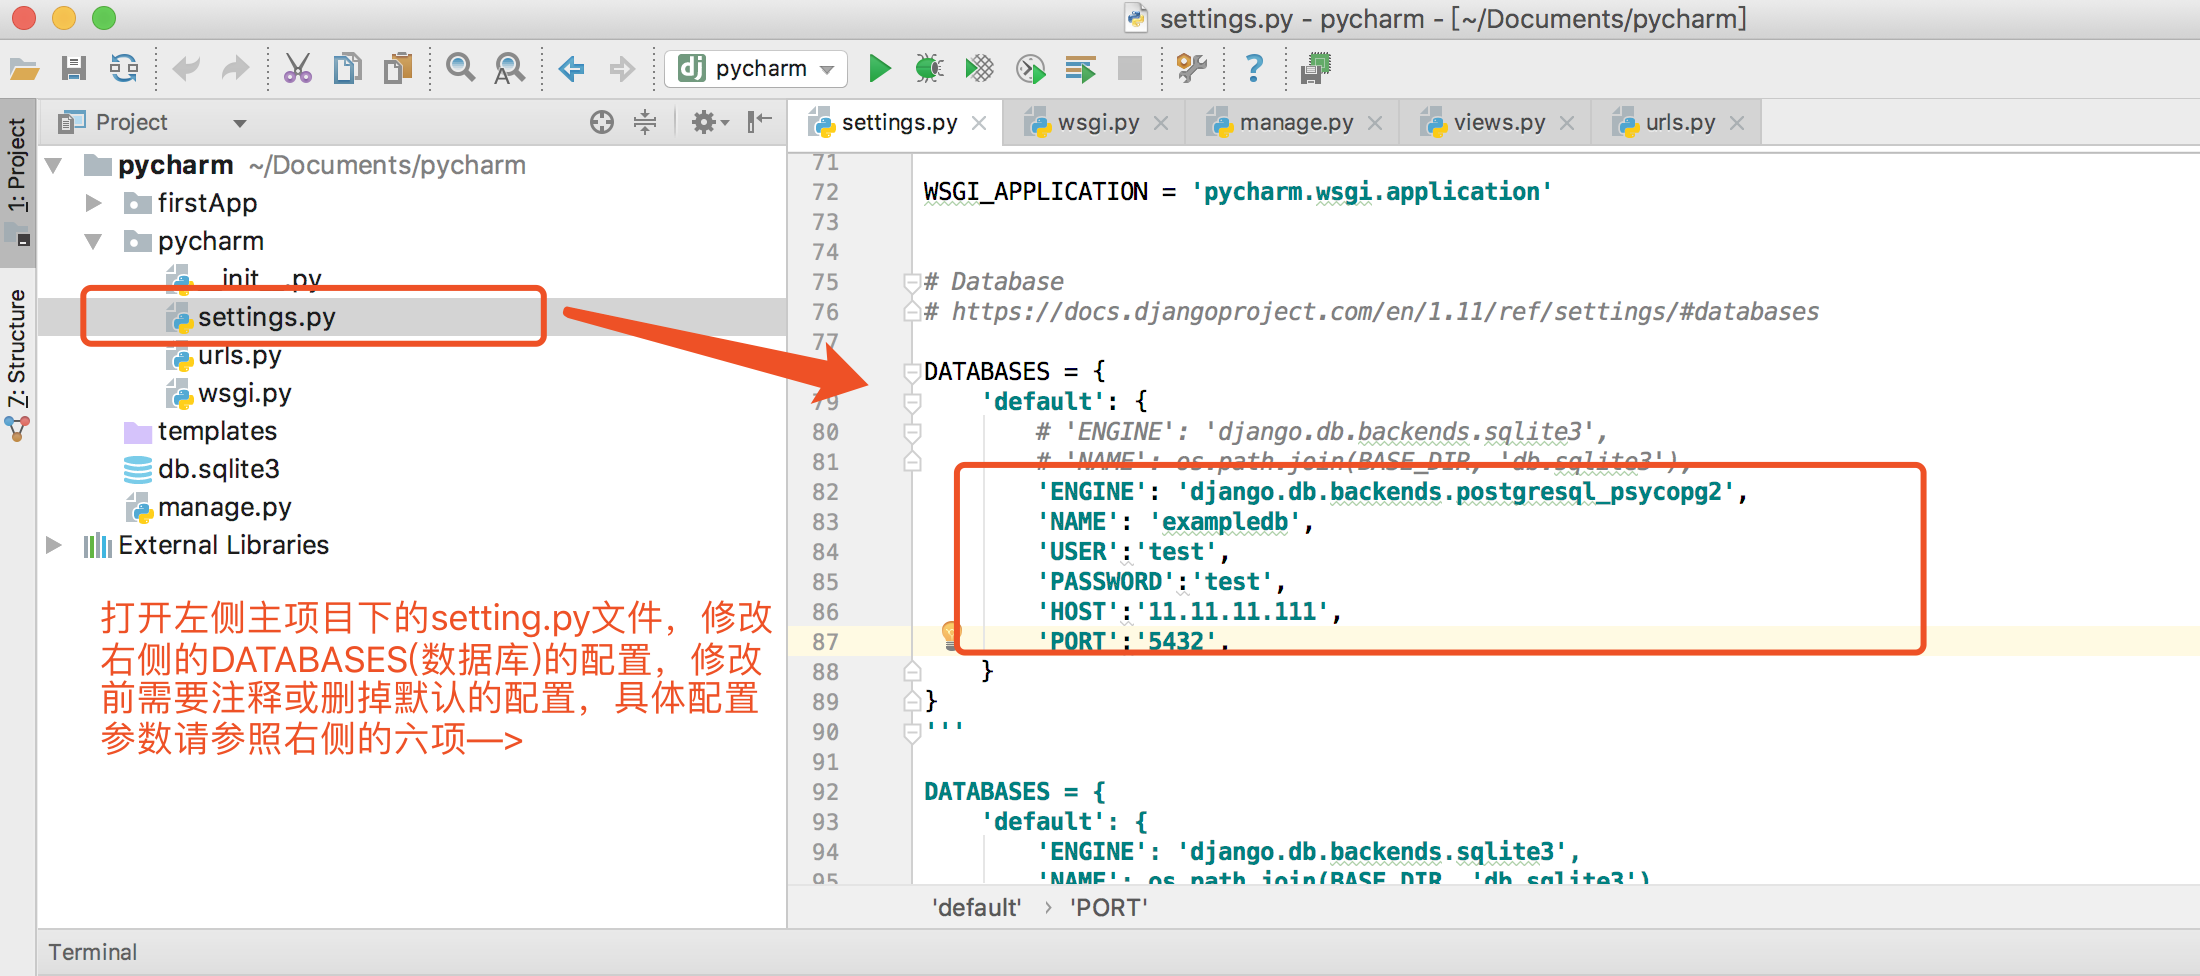Click the Forward navigation arrow
The image size is (2200, 976).
(x=622, y=69)
